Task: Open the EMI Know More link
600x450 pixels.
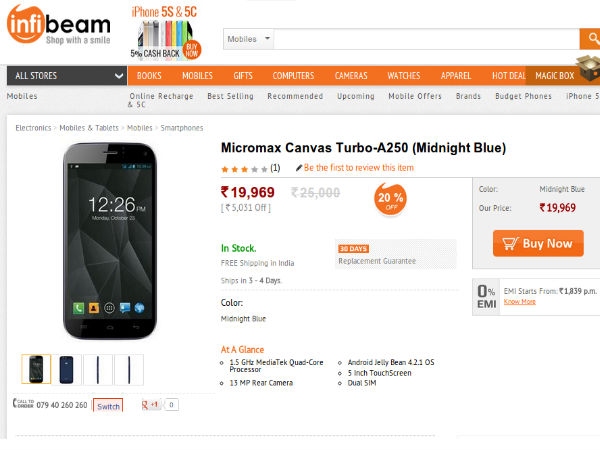Action: pos(520,302)
